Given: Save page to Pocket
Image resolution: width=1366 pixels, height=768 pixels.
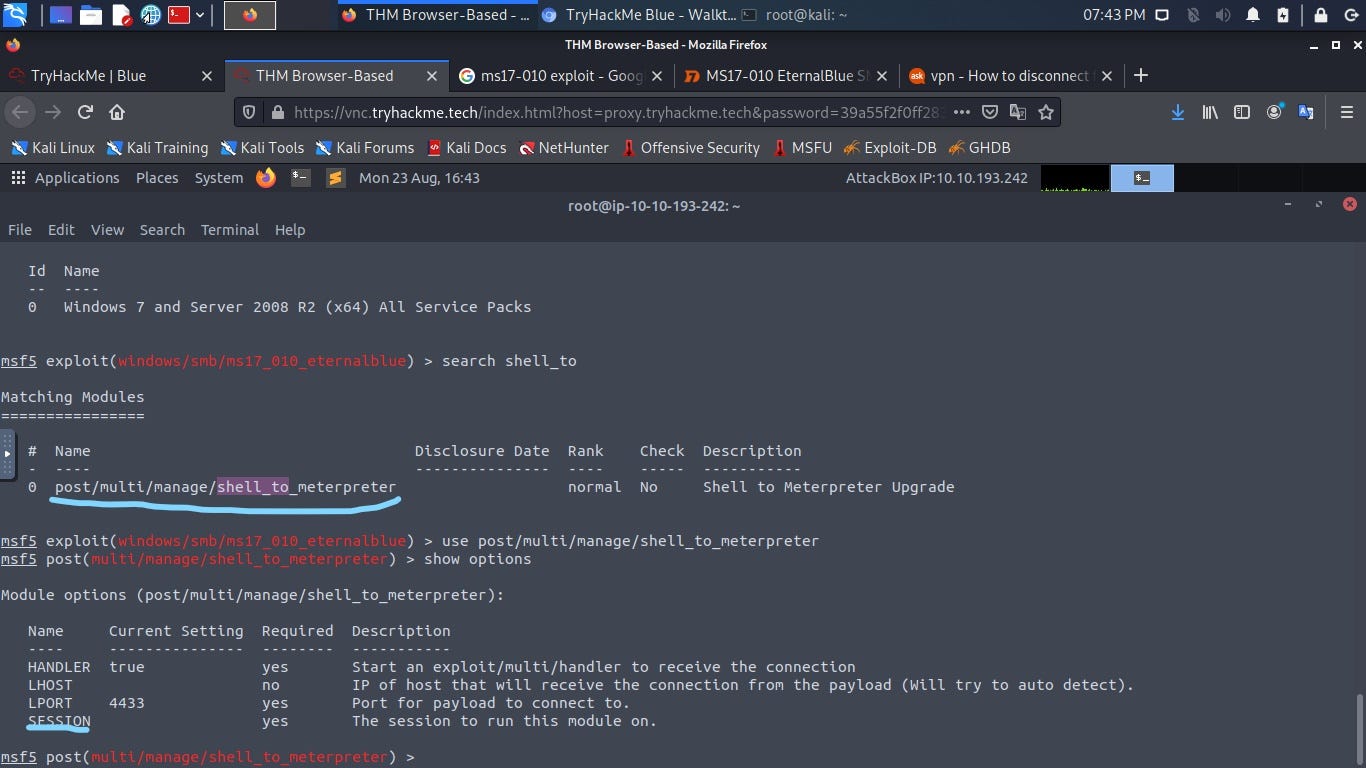Looking at the screenshot, I should pyautogui.click(x=990, y=112).
